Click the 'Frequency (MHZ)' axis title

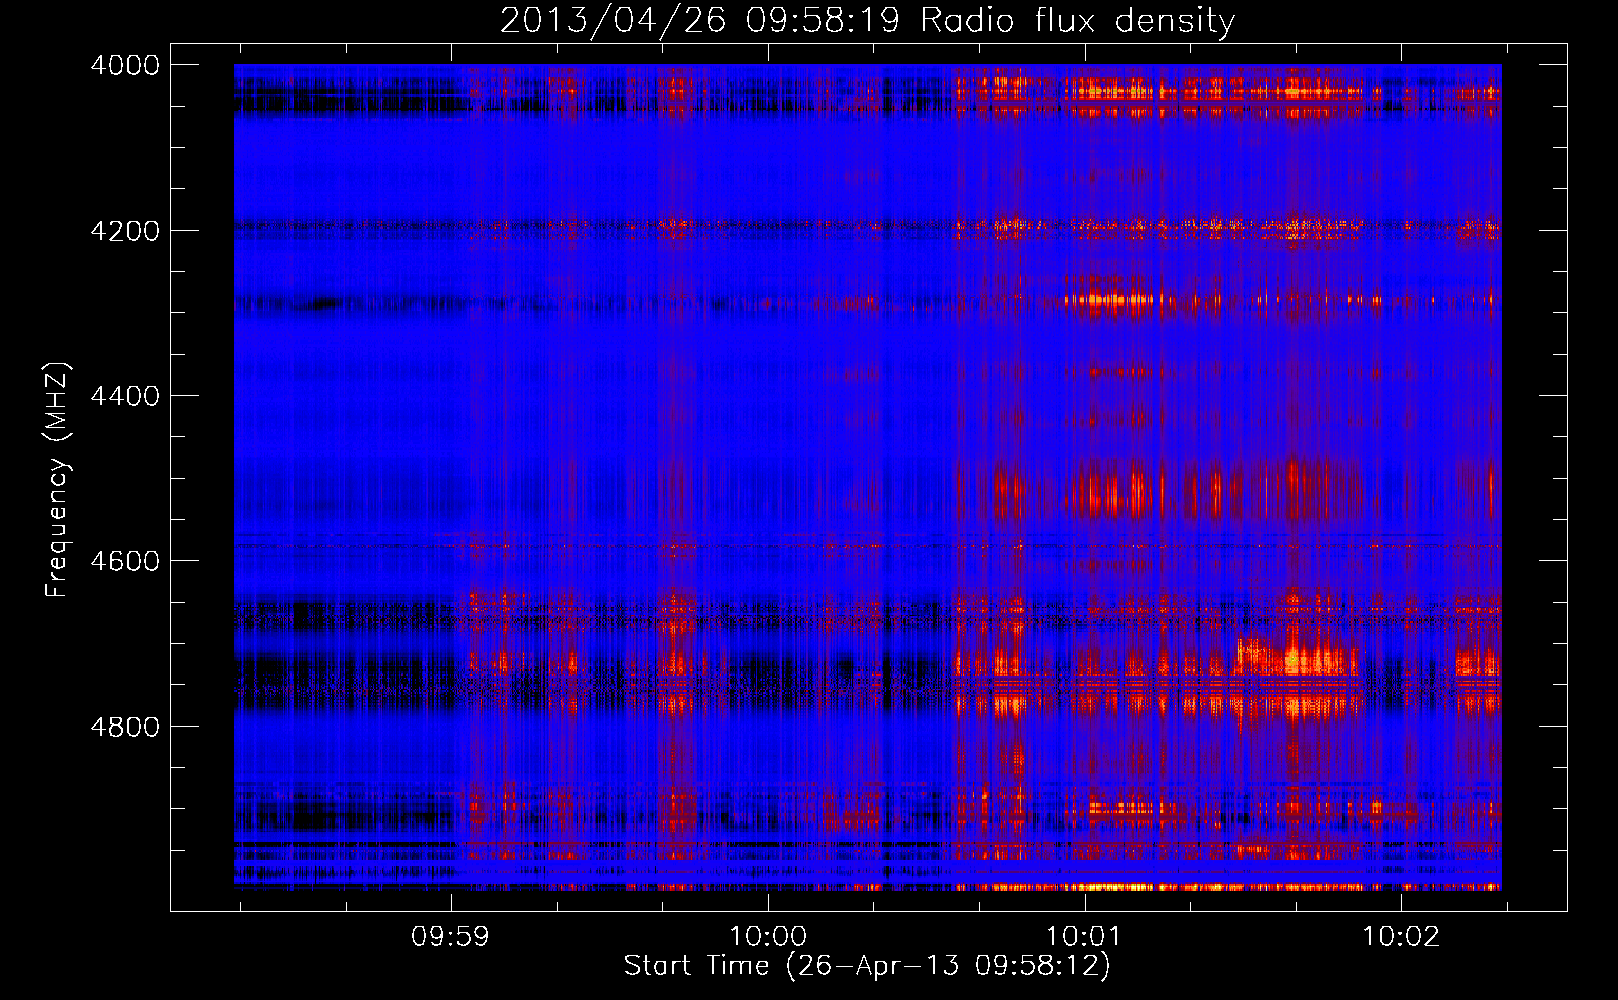click(x=58, y=480)
